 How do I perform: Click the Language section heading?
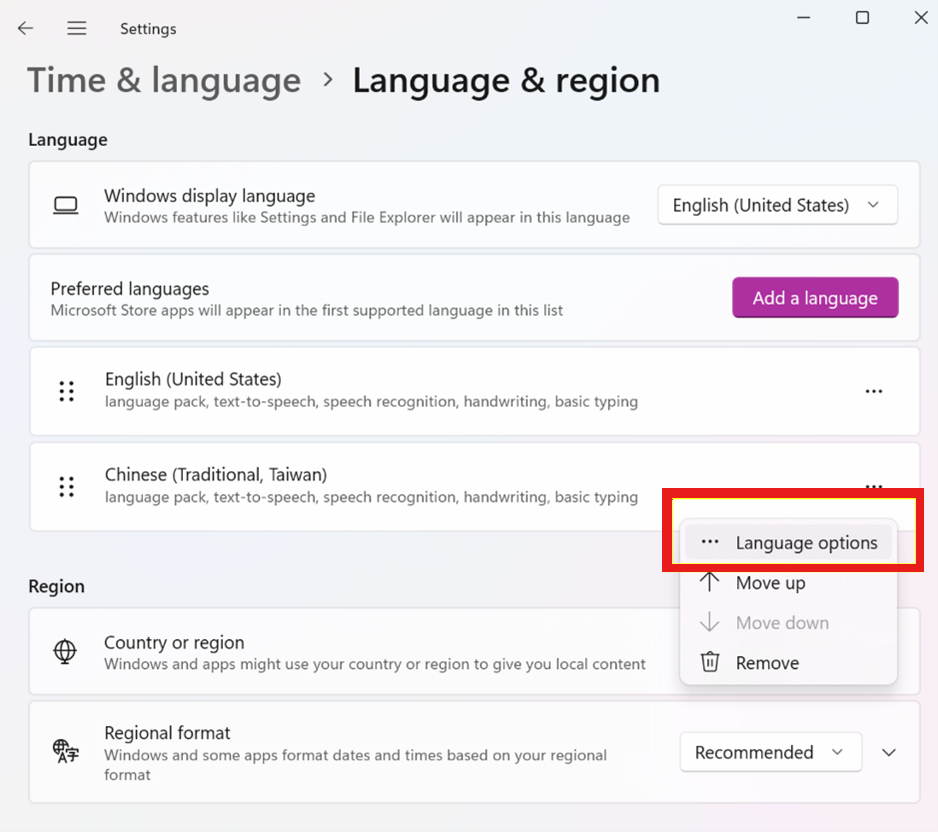[x=68, y=139]
